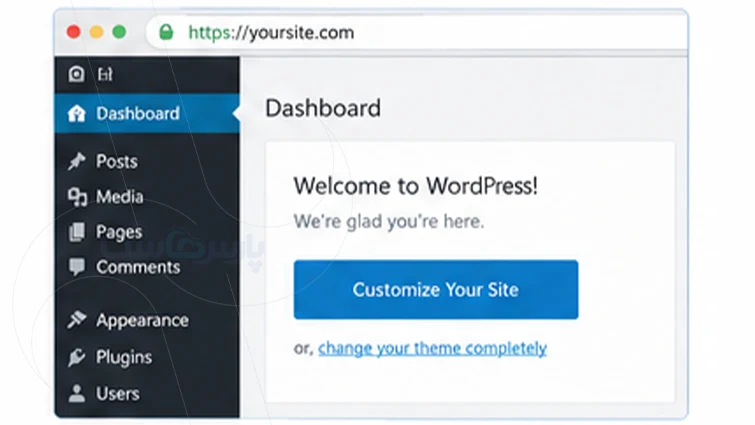Screen dimensions: 755x425
Task: Click the https://yoursite.com address field
Action: (x=417, y=32)
